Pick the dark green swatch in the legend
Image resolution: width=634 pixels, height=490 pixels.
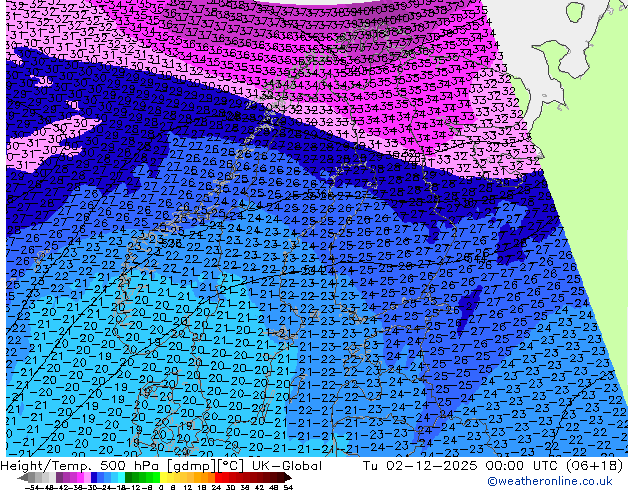(129, 478)
